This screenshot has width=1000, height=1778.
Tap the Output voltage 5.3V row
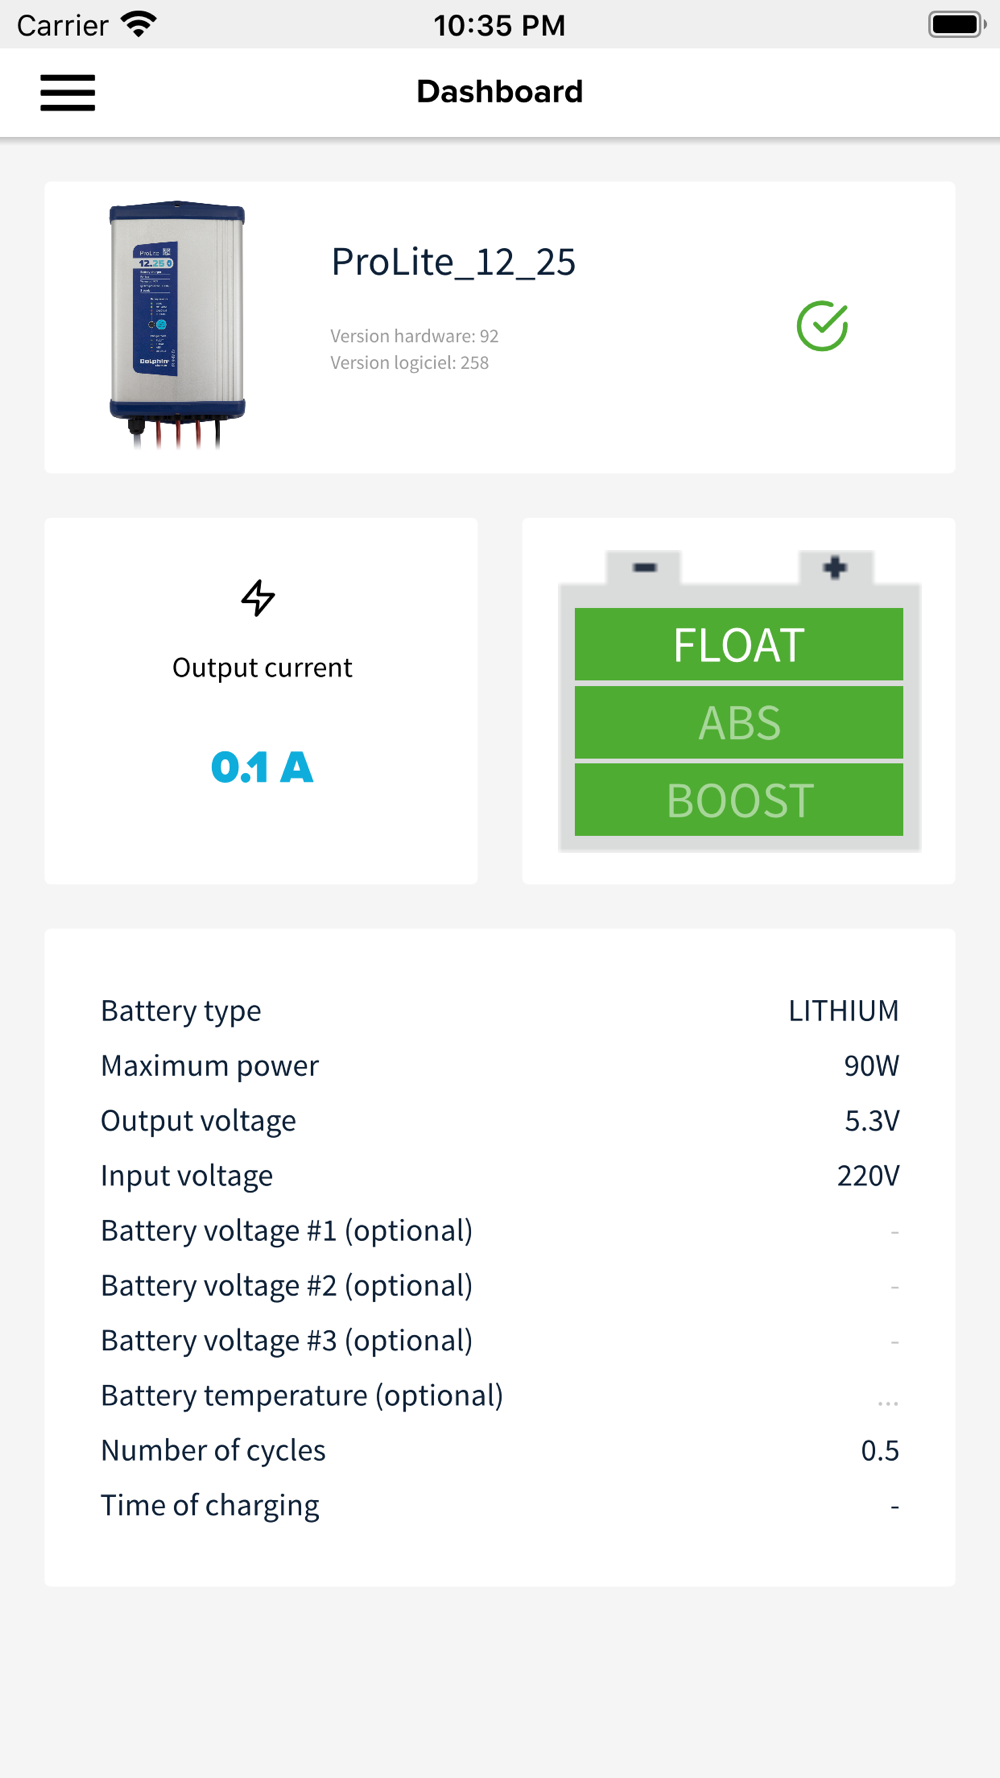(500, 1120)
